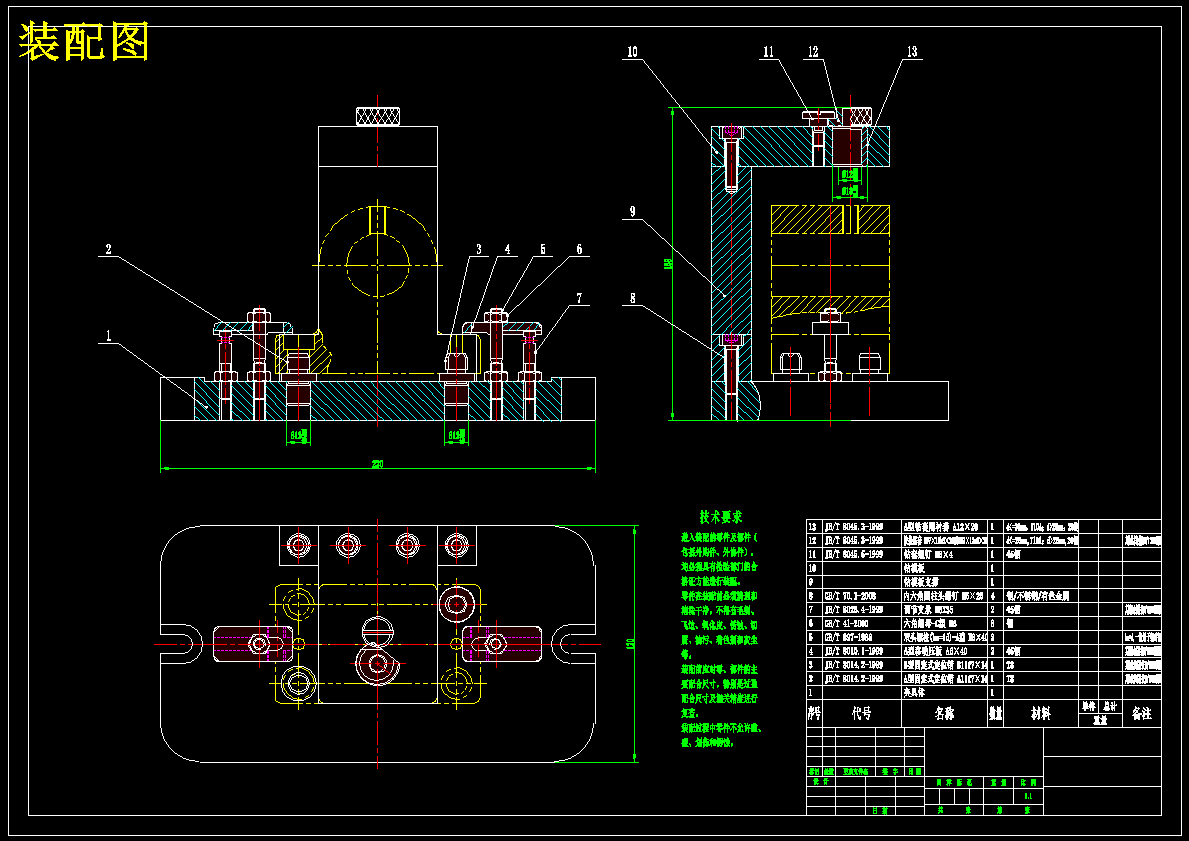Click the knurled knob atop front view
The height and width of the screenshot is (841, 1189).
point(378,117)
